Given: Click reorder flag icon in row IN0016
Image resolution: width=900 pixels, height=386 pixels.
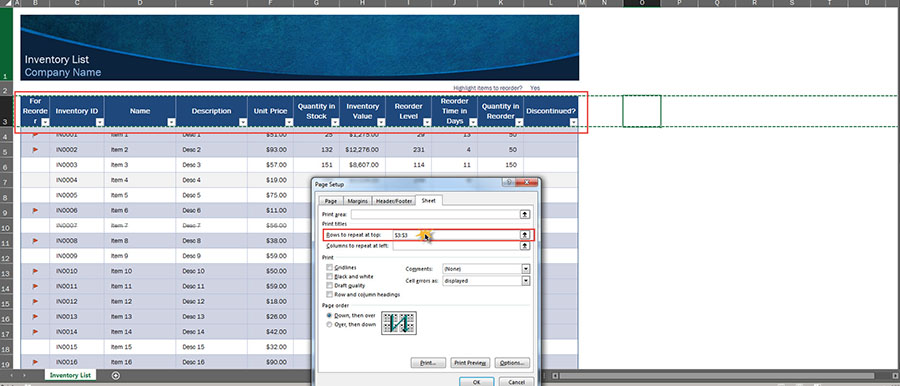Looking at the screenshot, I should coord(35,362).
